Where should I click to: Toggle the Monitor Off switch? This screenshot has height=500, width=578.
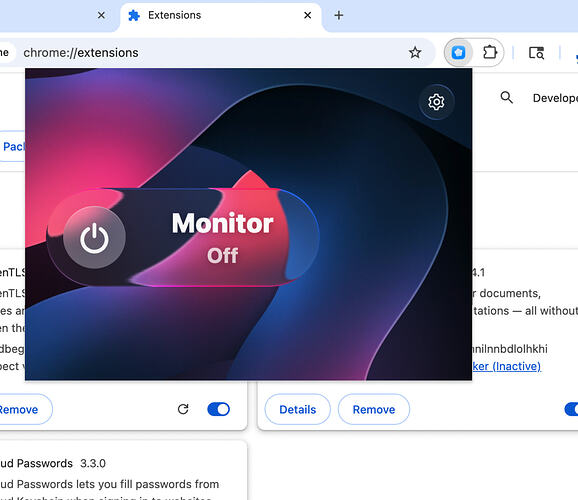pos(183,237)
